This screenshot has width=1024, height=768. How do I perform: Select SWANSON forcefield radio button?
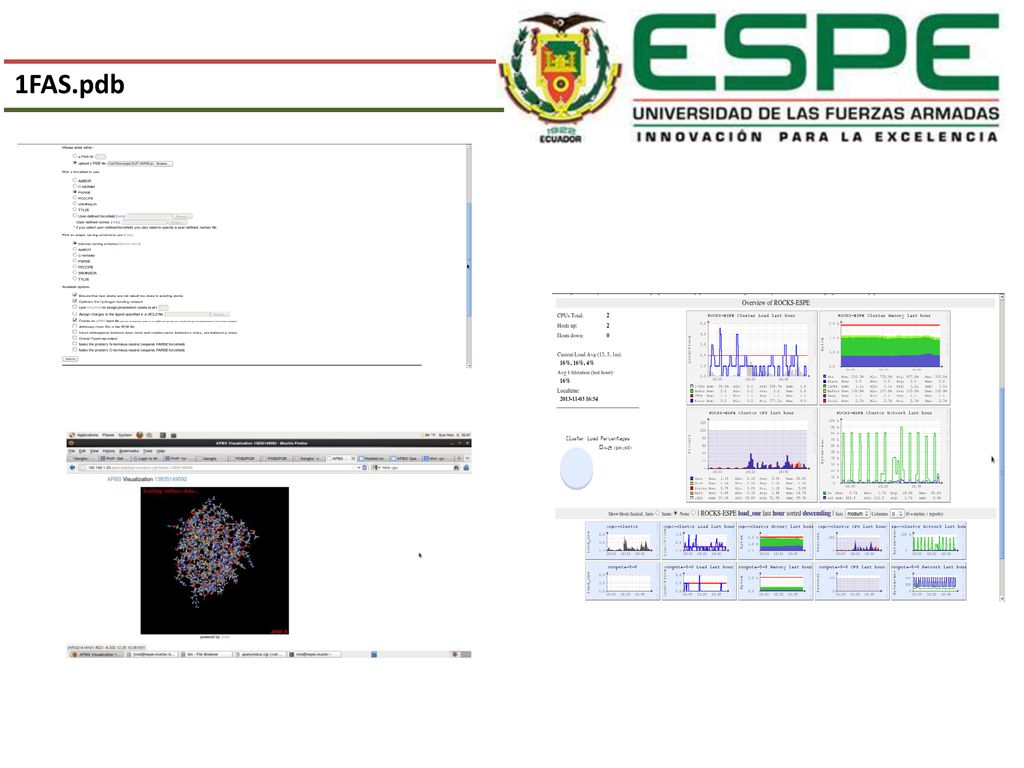[74, 203]
